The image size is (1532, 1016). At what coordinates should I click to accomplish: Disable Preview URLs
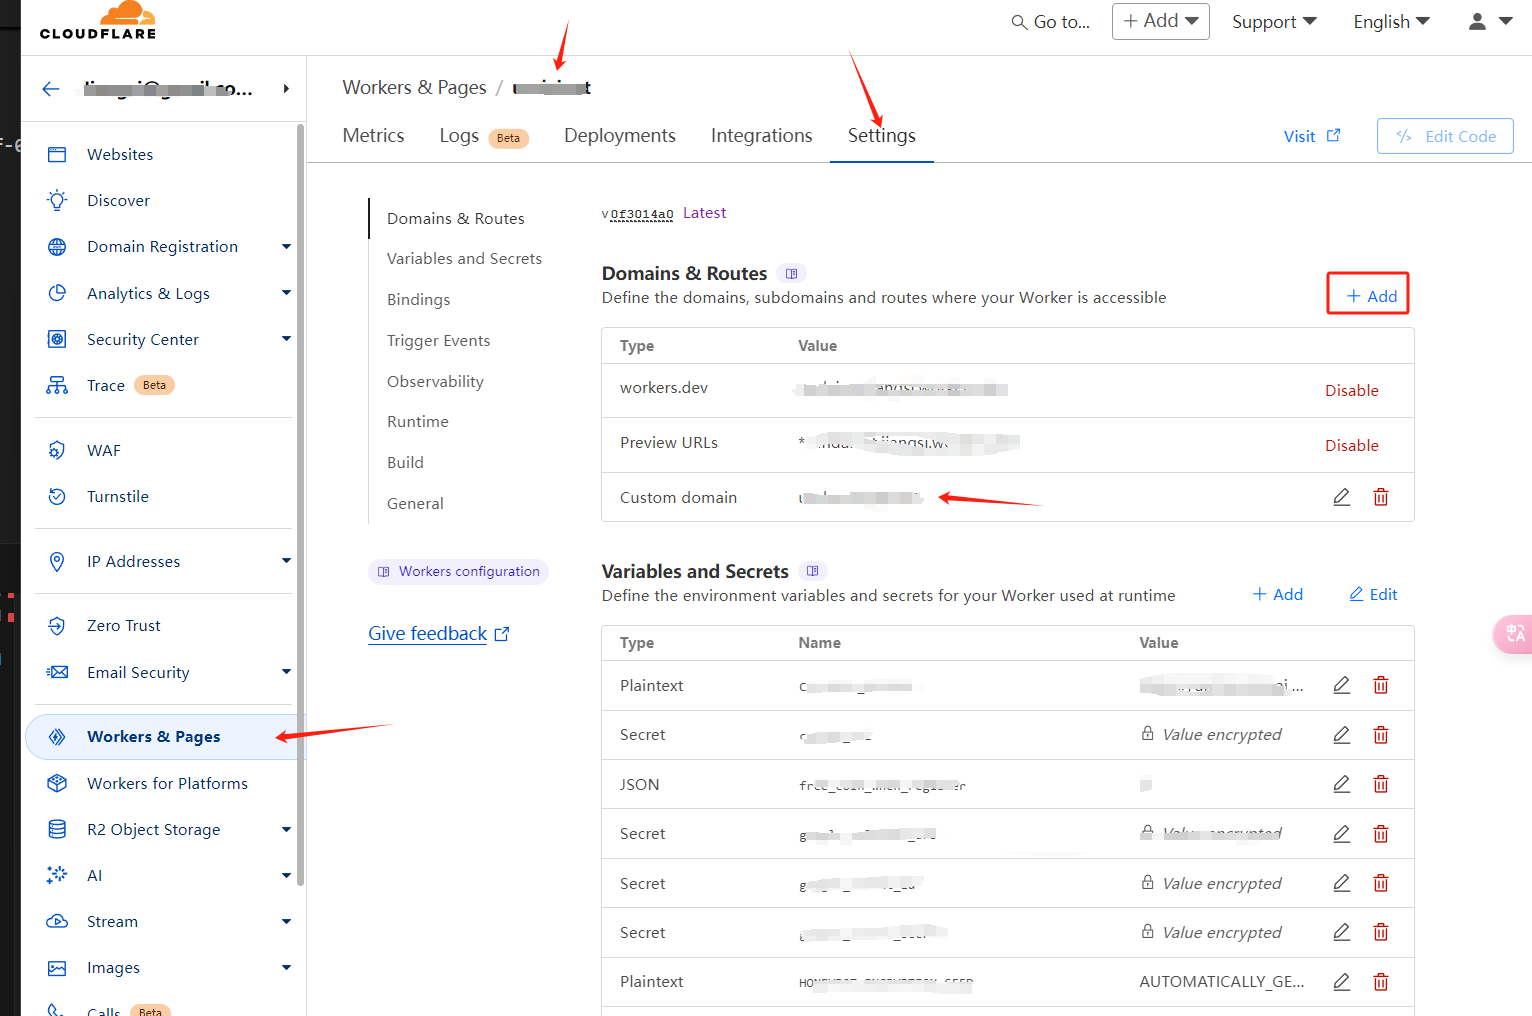click(x=1352, y=445)
